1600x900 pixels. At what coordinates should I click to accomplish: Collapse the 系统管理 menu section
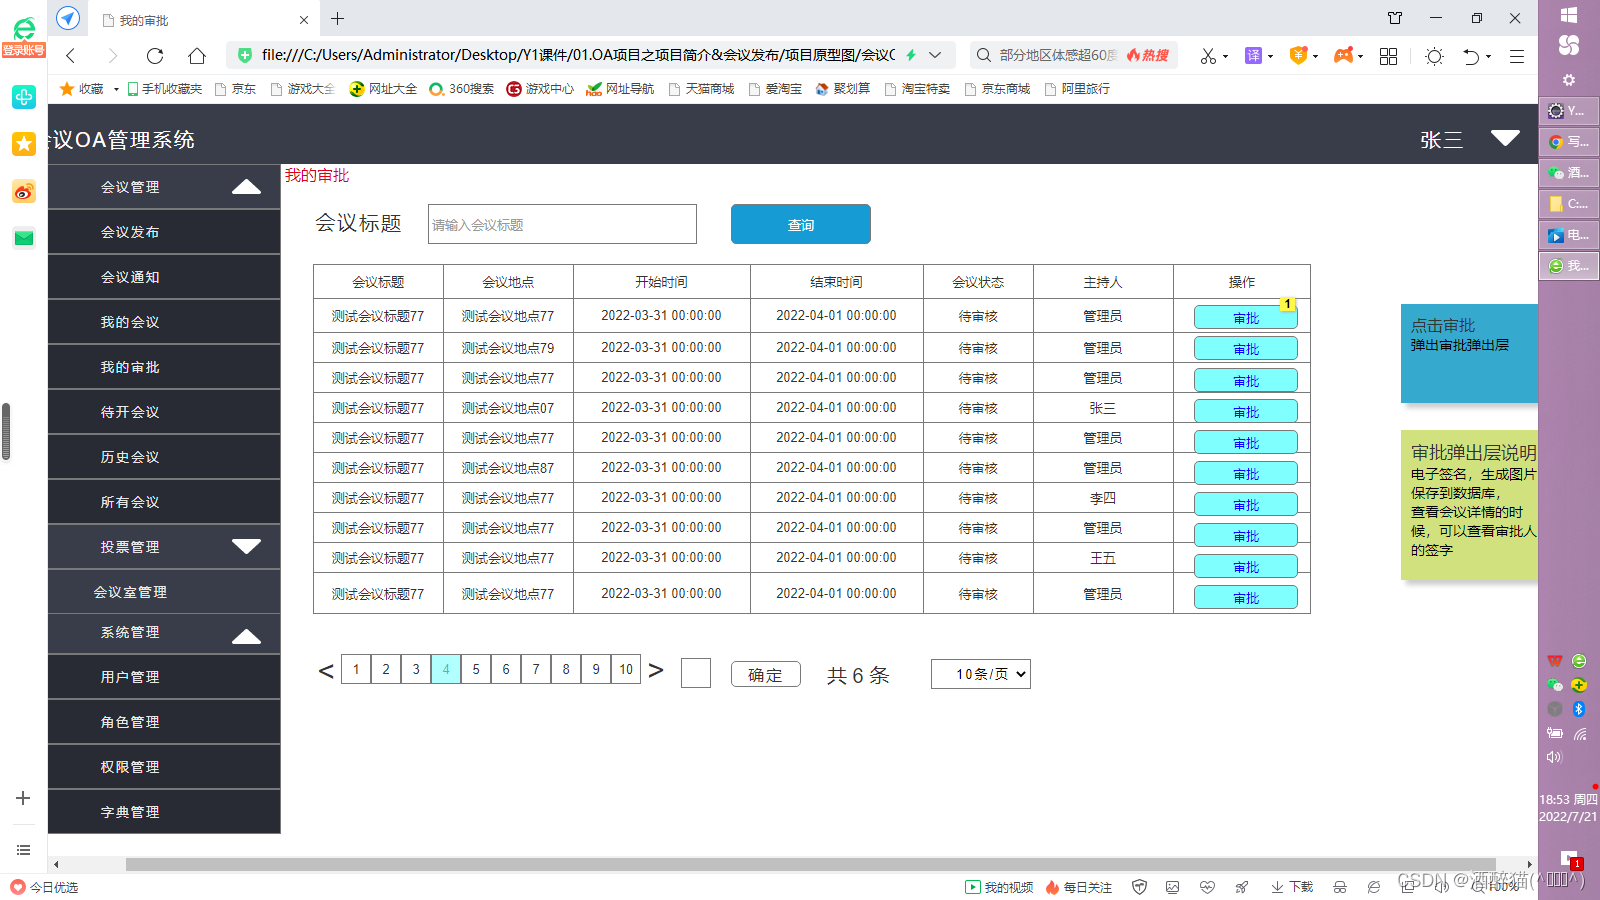pyautogui.click(x=246, y=637)
